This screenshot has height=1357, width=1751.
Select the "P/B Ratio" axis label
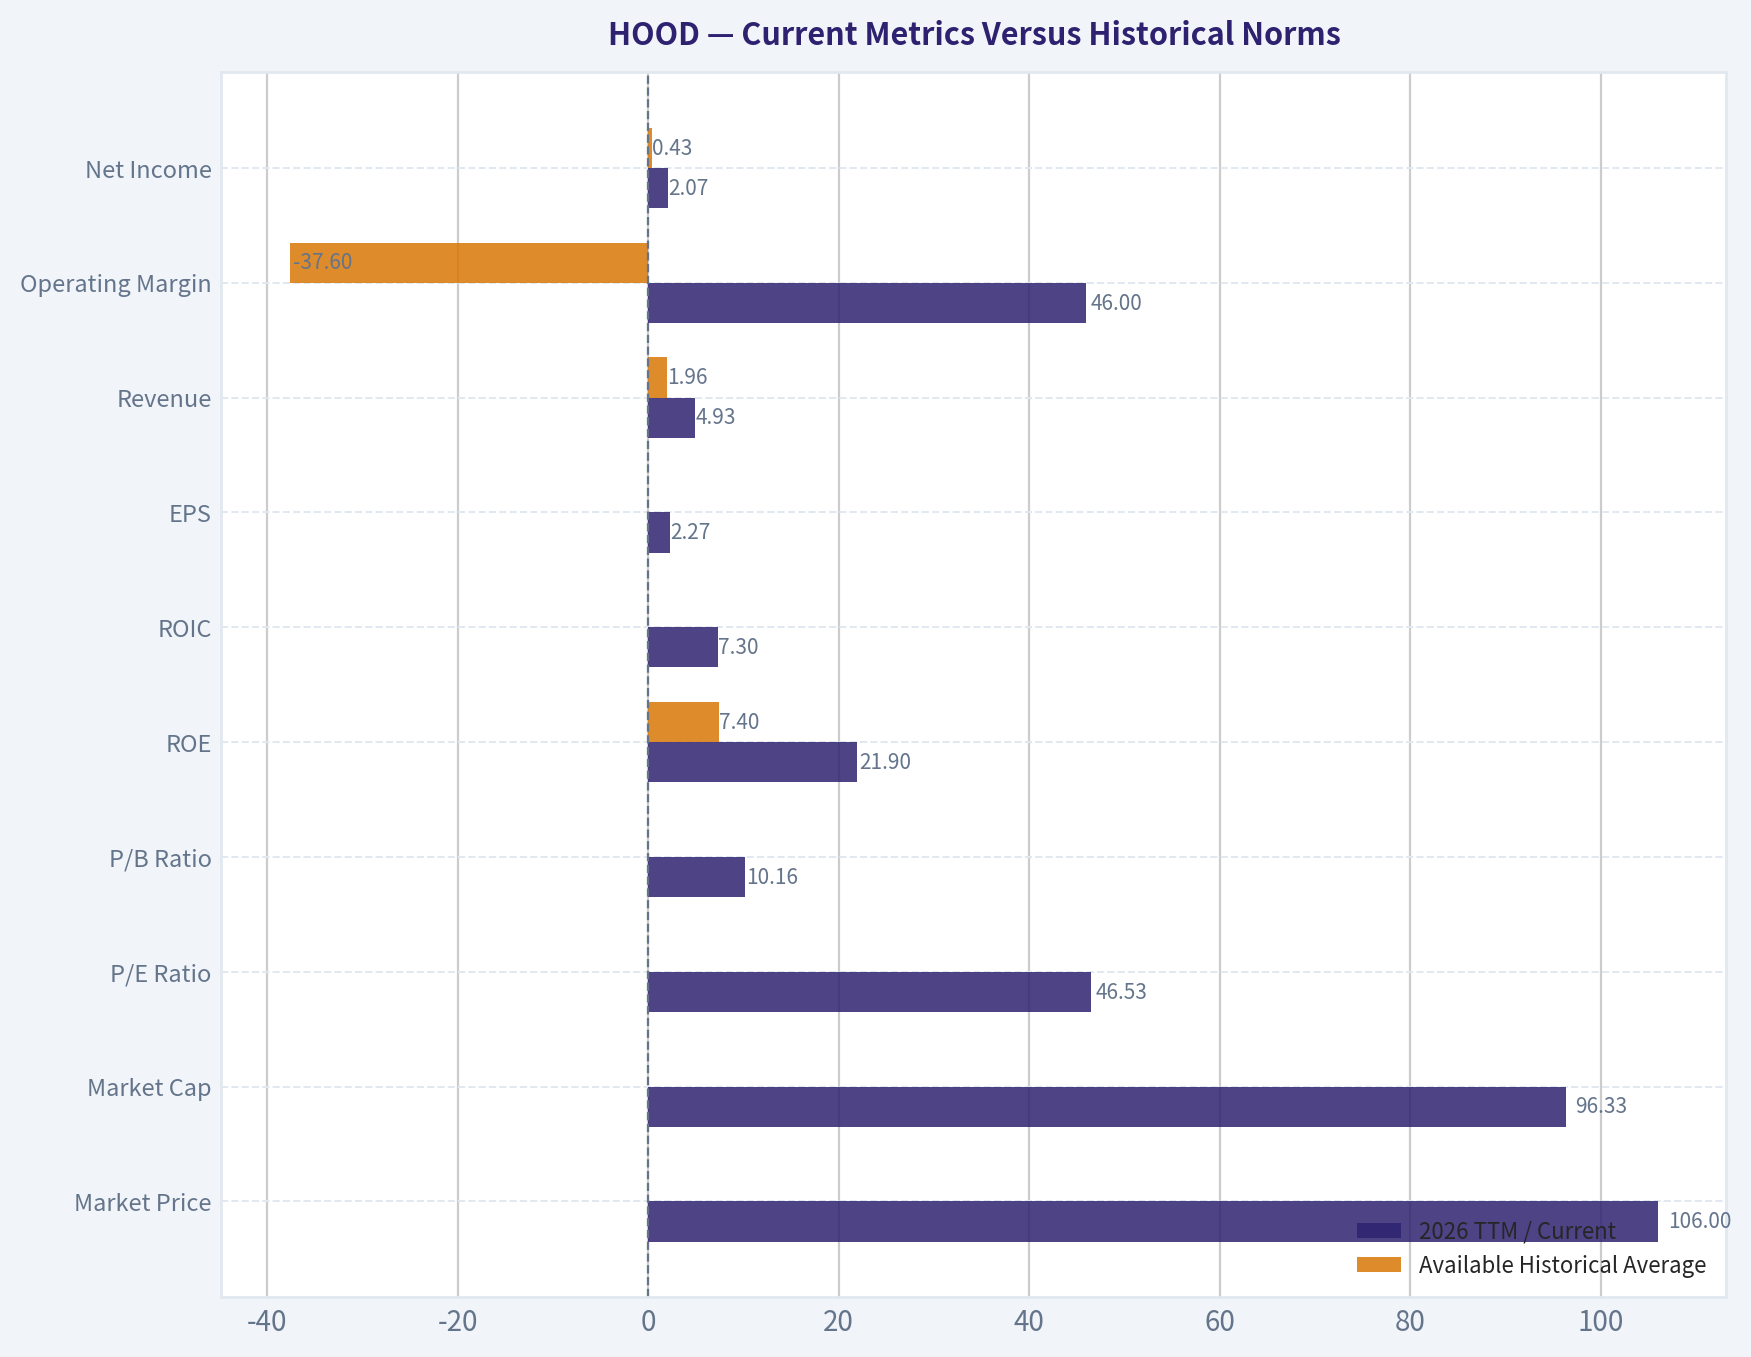pos(161,859)
